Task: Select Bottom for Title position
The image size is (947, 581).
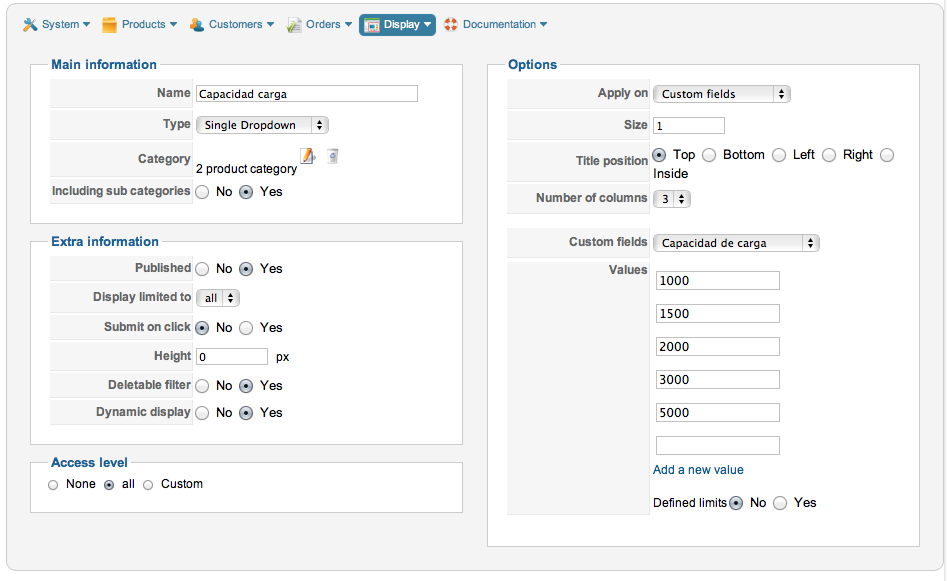Action: coord(709,155)
